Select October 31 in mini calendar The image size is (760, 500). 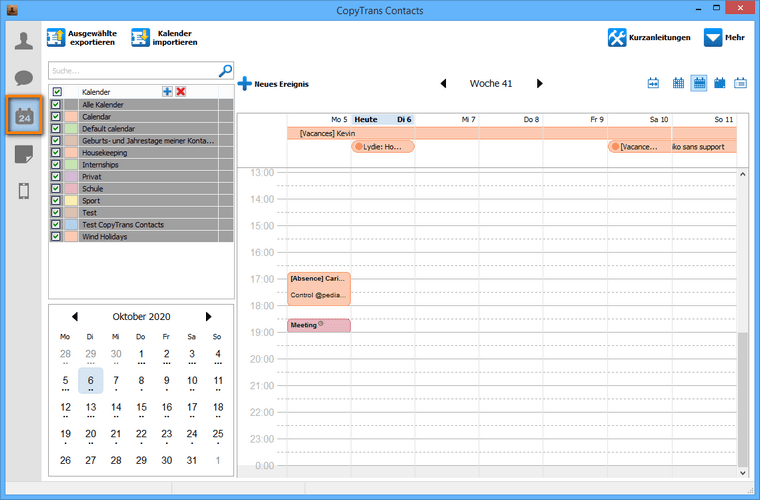[192, 461]
